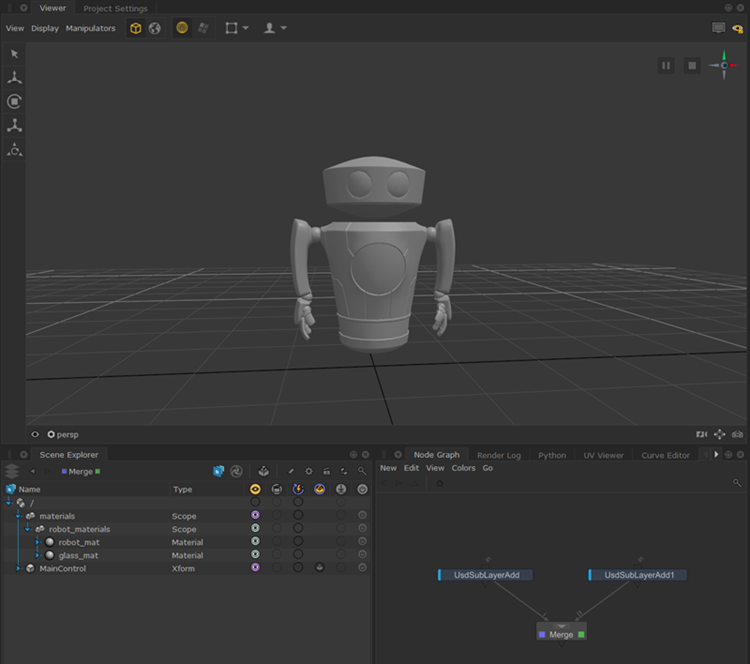
Task: Click the monitor icon at viewer top right
Action: [718, 28]
